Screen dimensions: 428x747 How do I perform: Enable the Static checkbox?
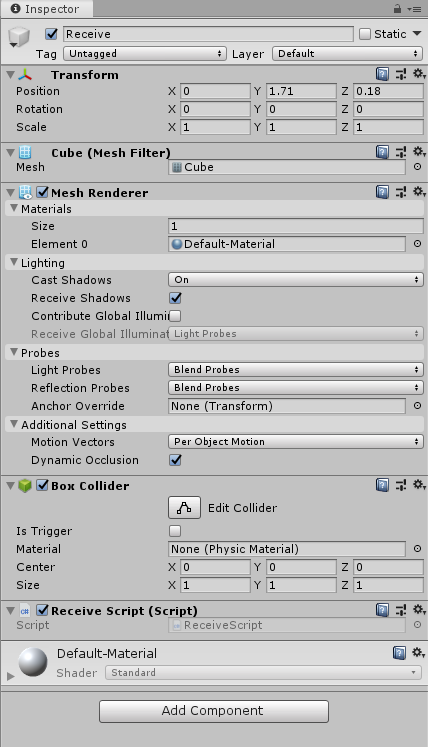[x=365, y=34]
